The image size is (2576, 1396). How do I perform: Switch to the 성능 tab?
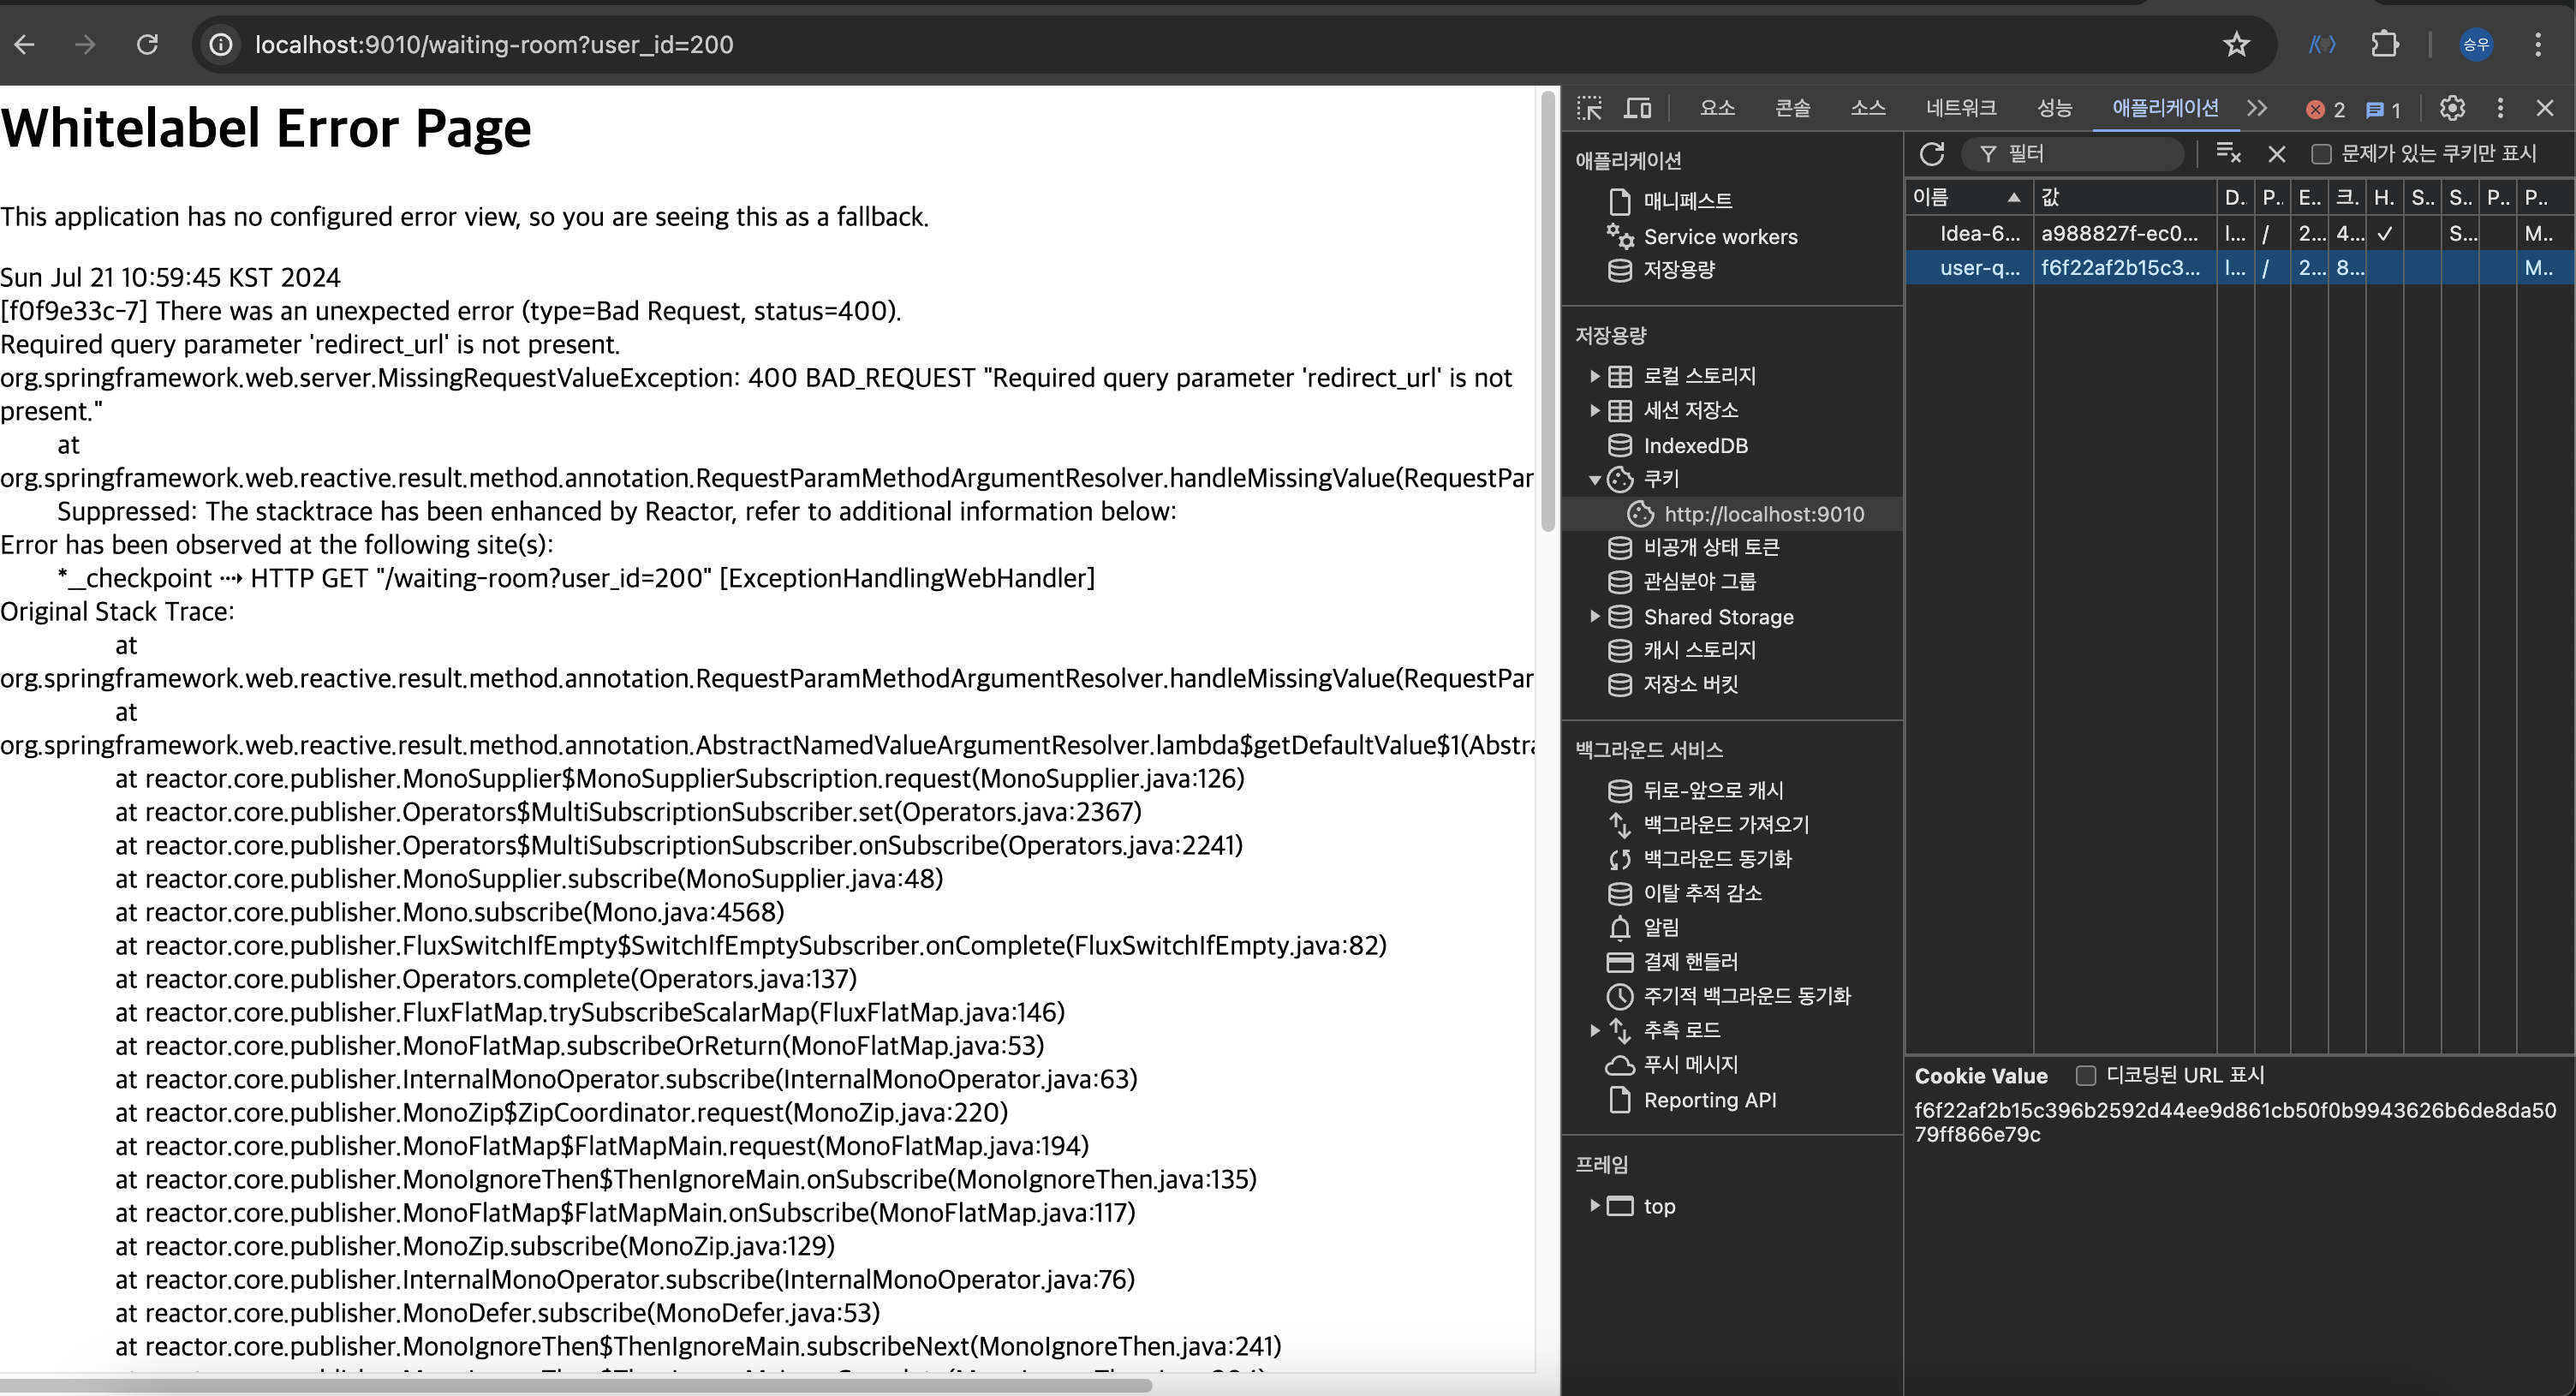(x=2054, y=108)
